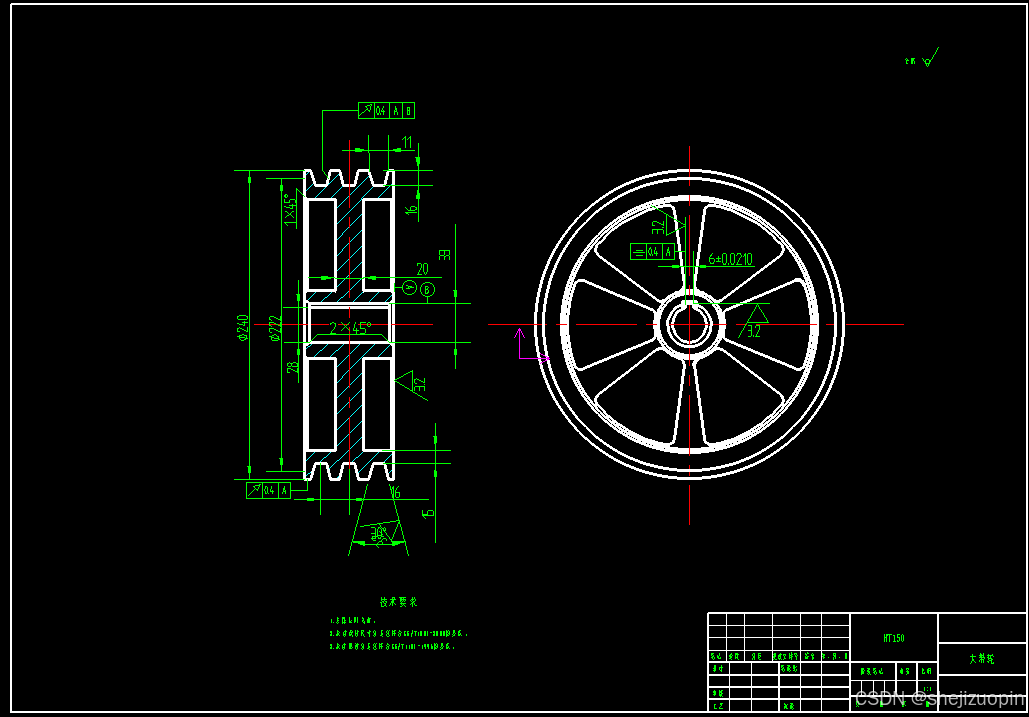Click the datum B circle symbol
The image size is (1029, 717).
point(427,289)
